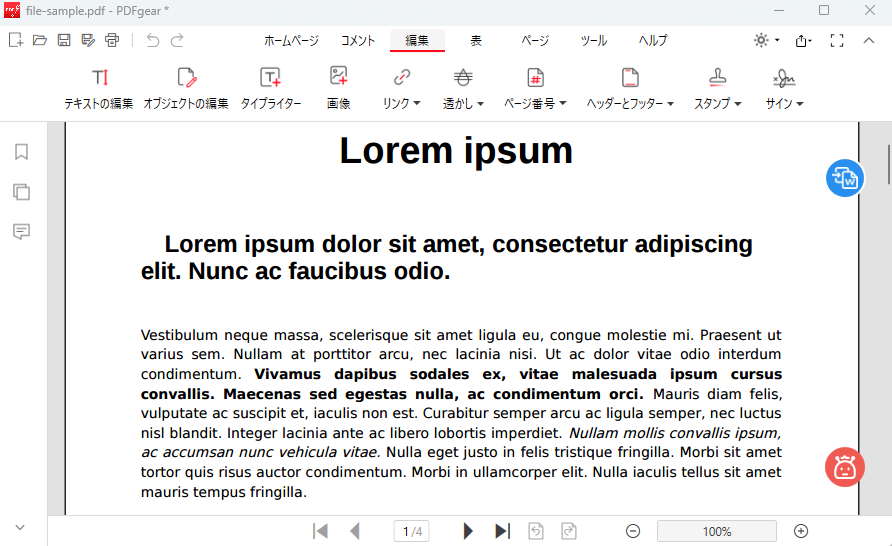
Task: Open the comments sidebar panel
Action: tap(22, 231)
